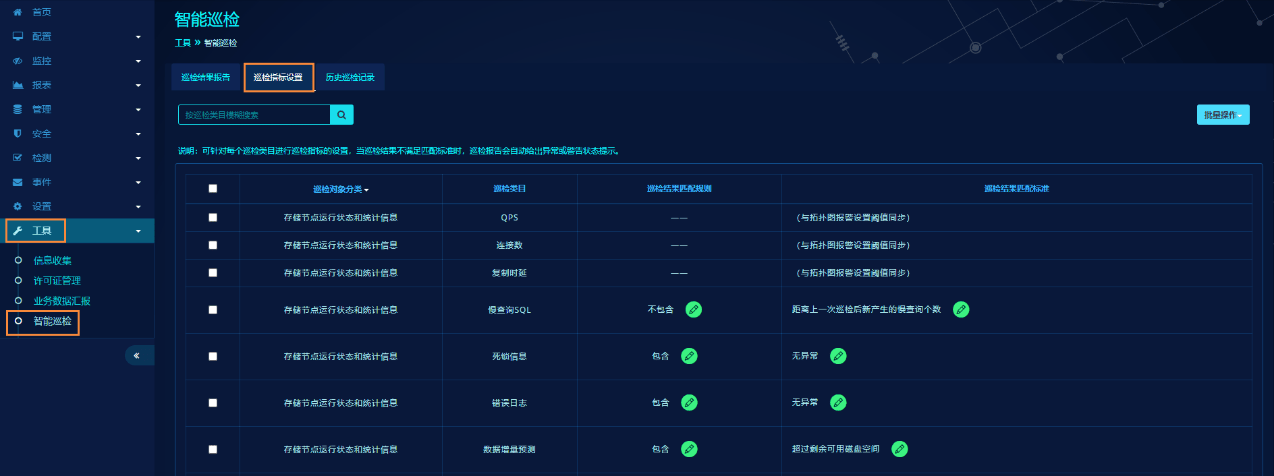
Task: Click the monitor icon for 配置
Action: pos(17,36)
